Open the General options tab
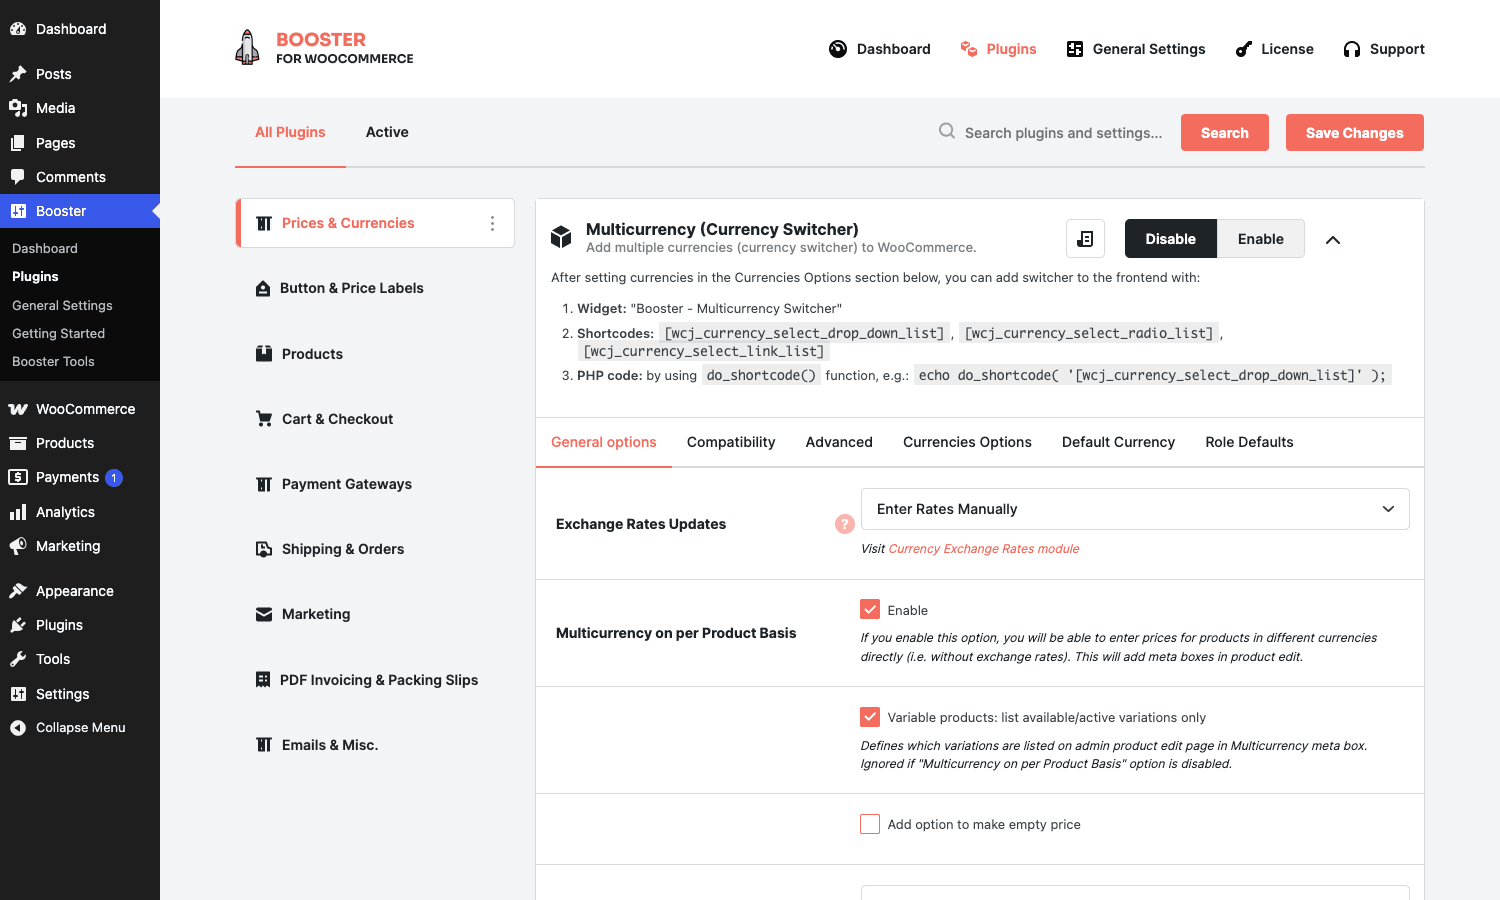 click(x=604, y=442)
